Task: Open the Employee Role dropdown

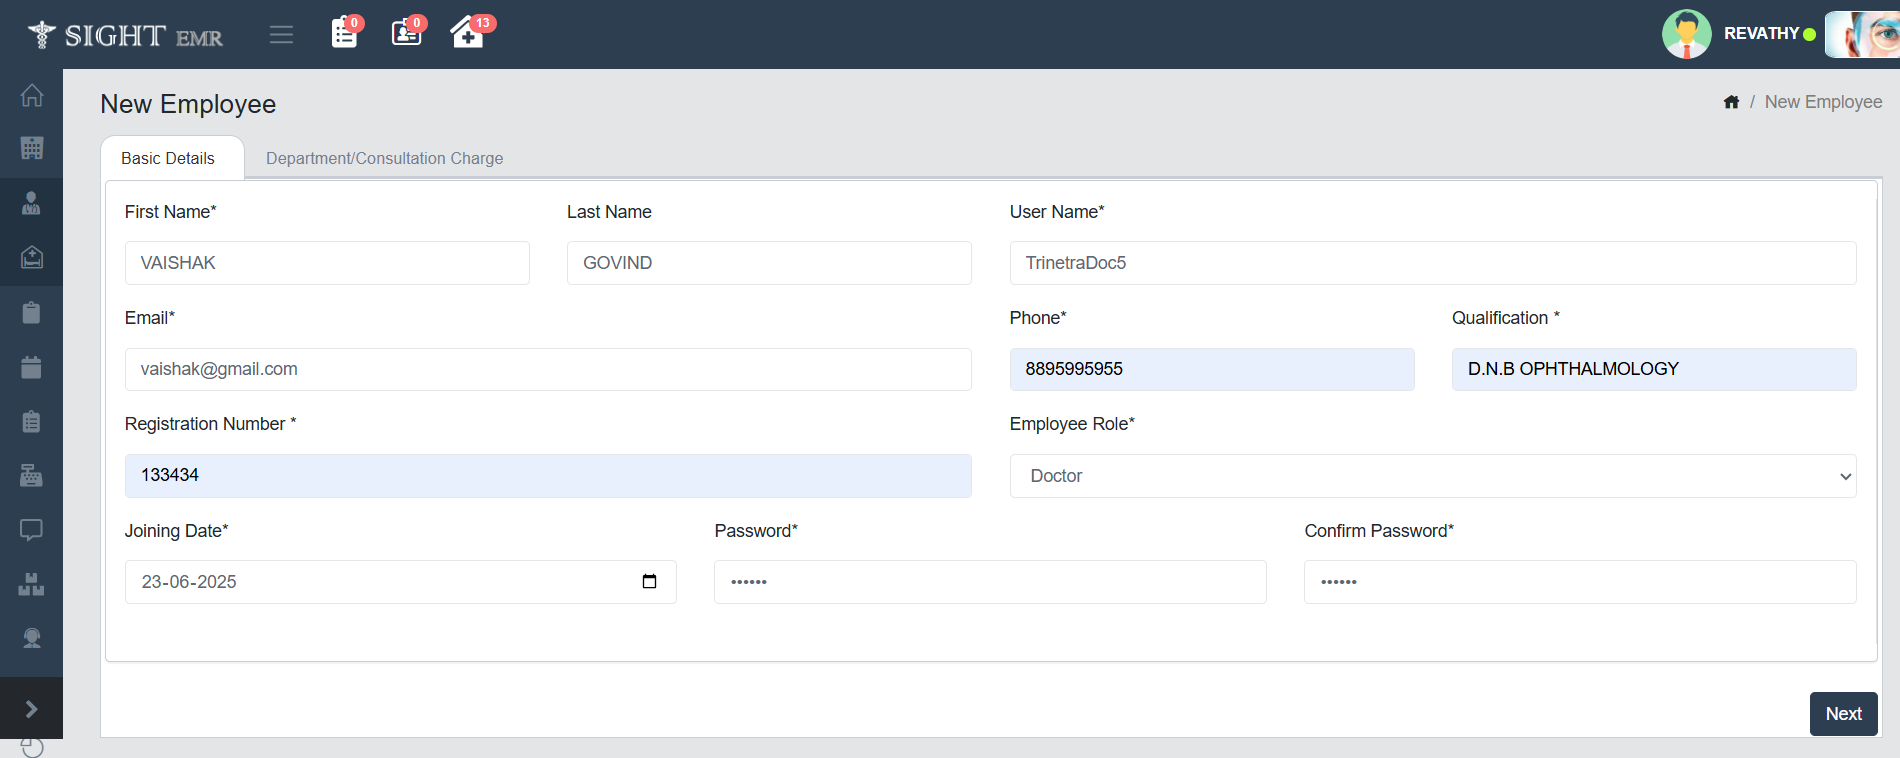Action: point(1432,476)
